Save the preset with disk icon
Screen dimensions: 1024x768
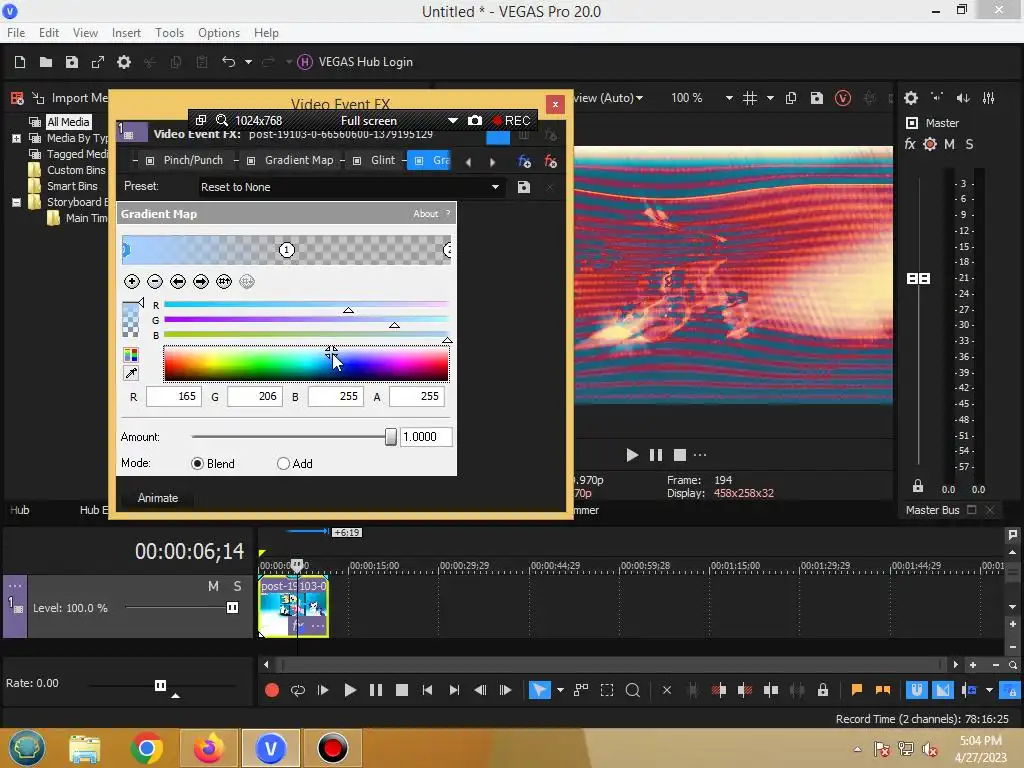[524, 187]
